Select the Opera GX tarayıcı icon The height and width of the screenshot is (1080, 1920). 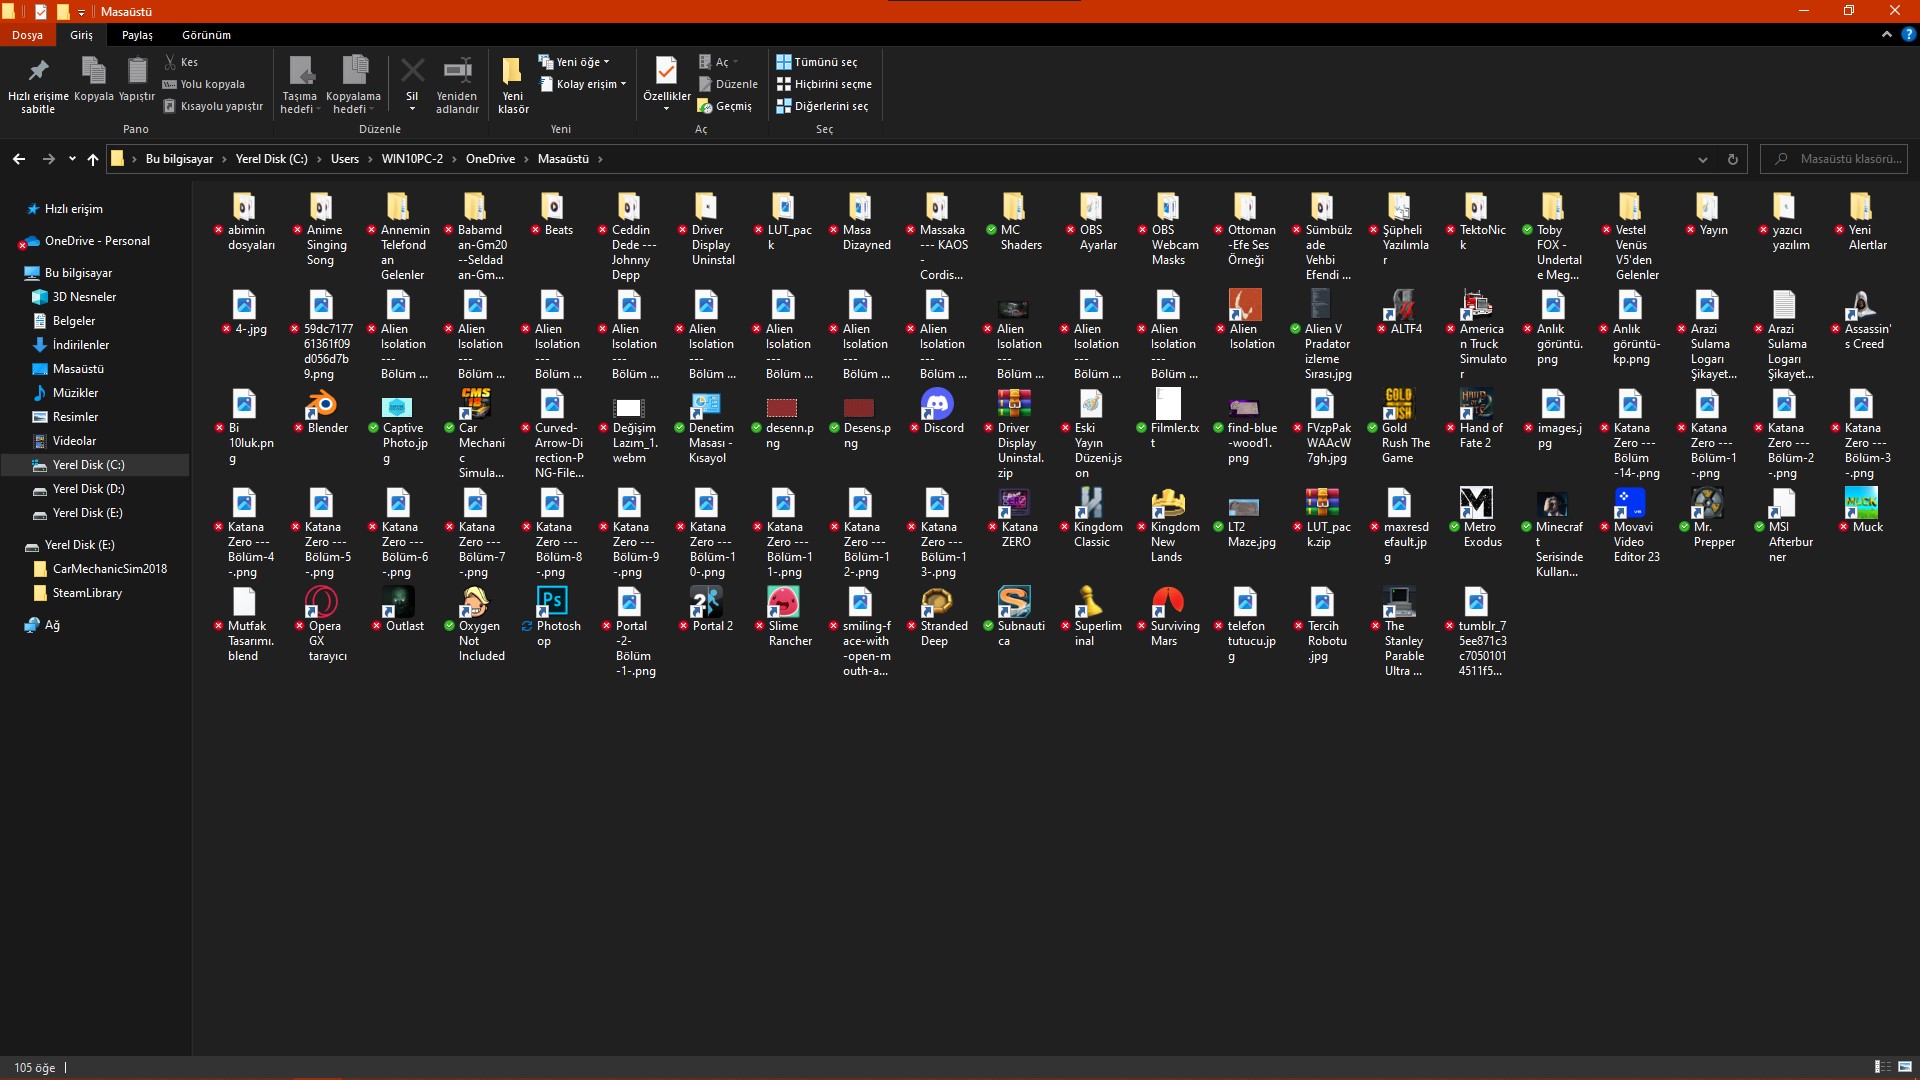322,602
